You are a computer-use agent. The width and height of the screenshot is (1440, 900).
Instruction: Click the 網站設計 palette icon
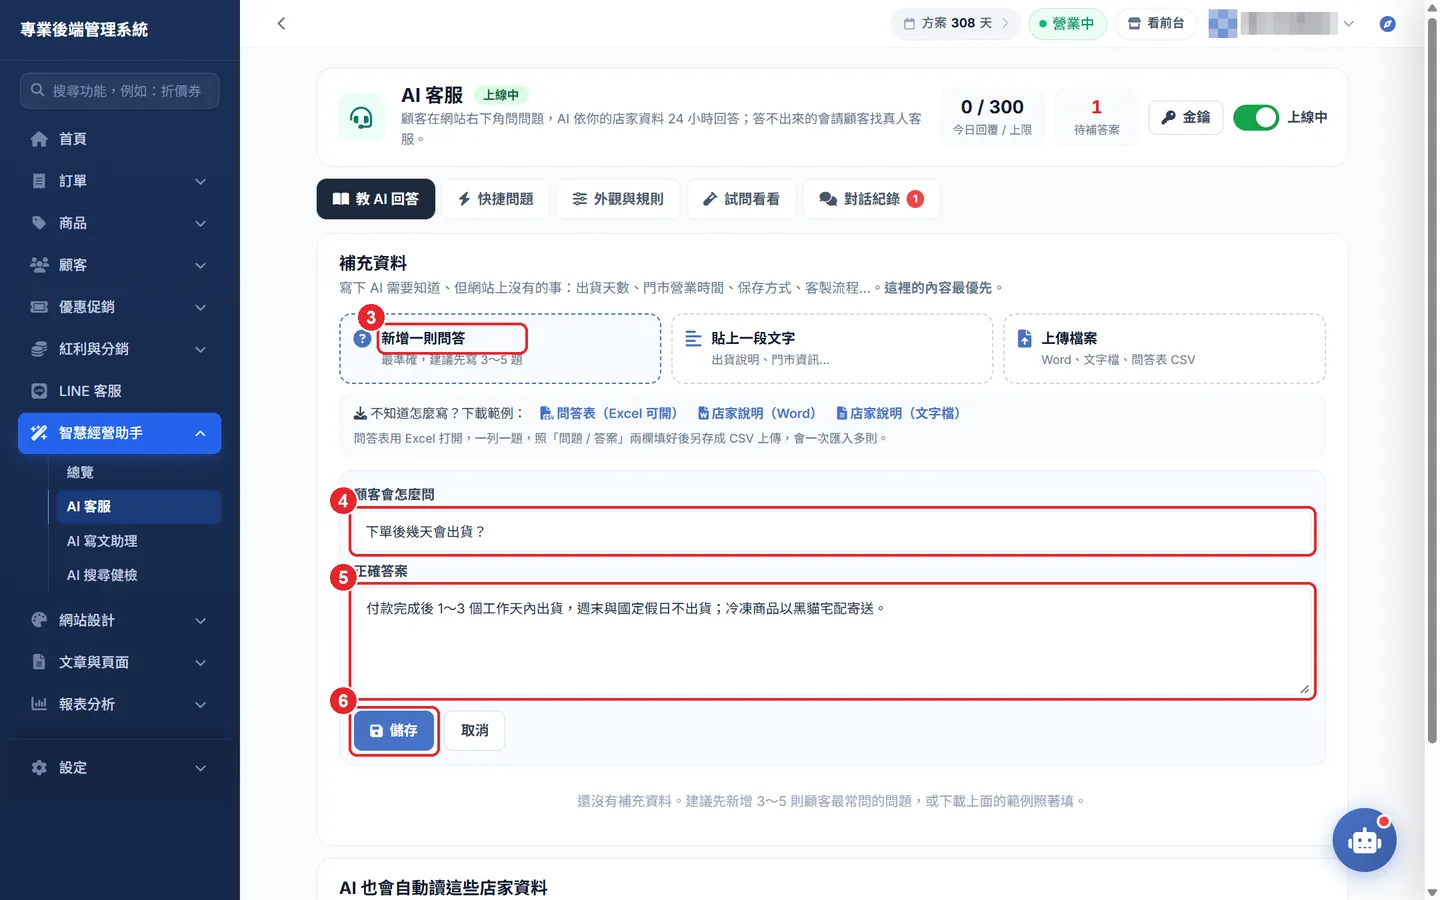tap(39, 620)
